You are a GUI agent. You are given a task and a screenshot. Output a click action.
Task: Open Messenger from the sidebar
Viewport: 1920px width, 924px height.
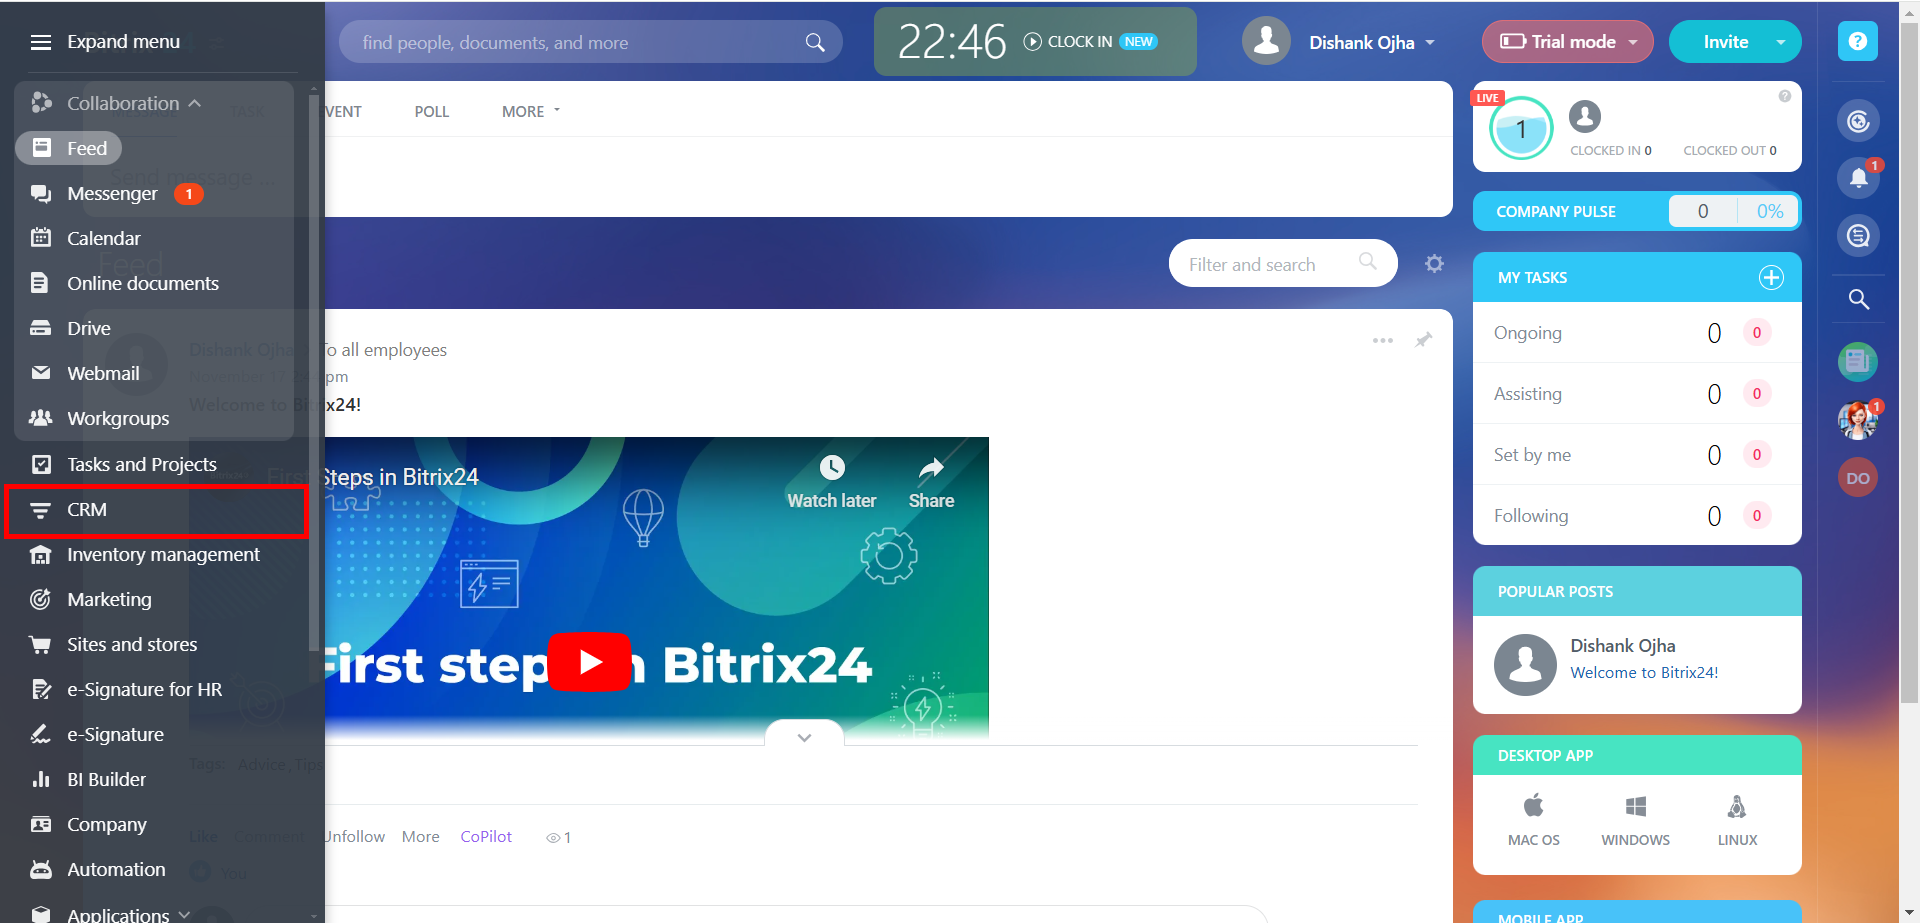112,193
